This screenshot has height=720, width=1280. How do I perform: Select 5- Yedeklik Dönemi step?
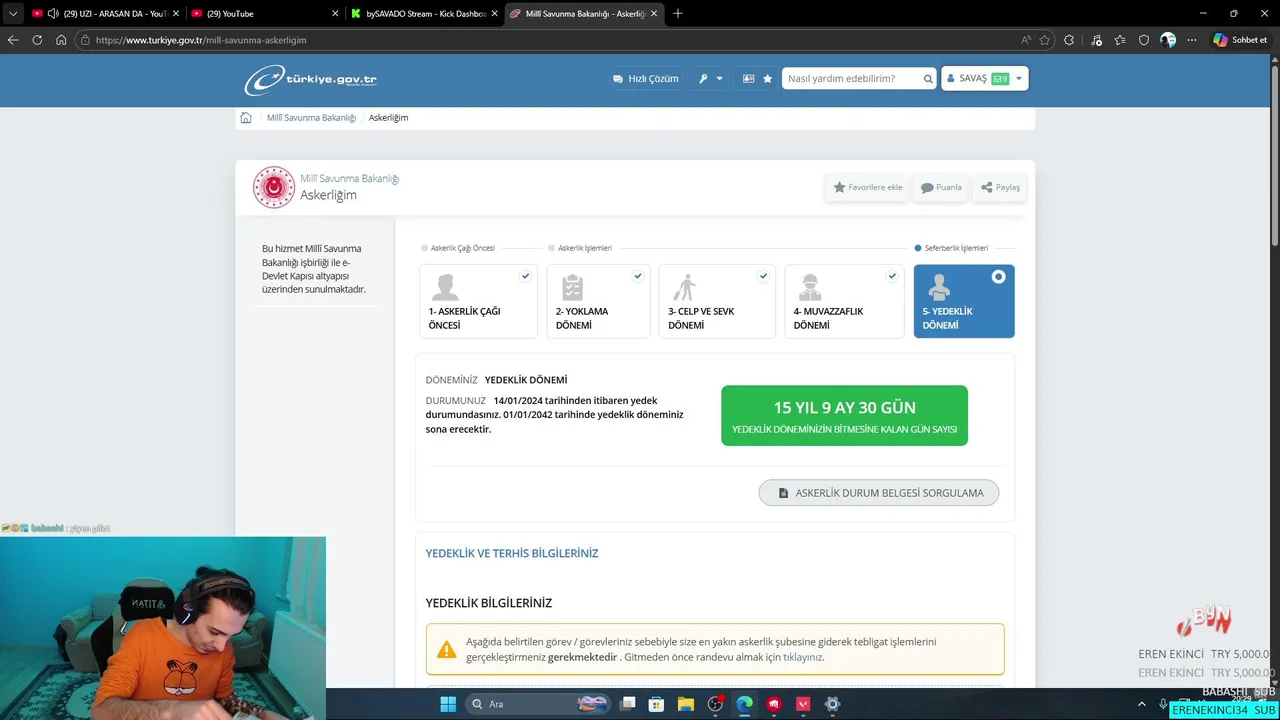click(x=964, y=301)
